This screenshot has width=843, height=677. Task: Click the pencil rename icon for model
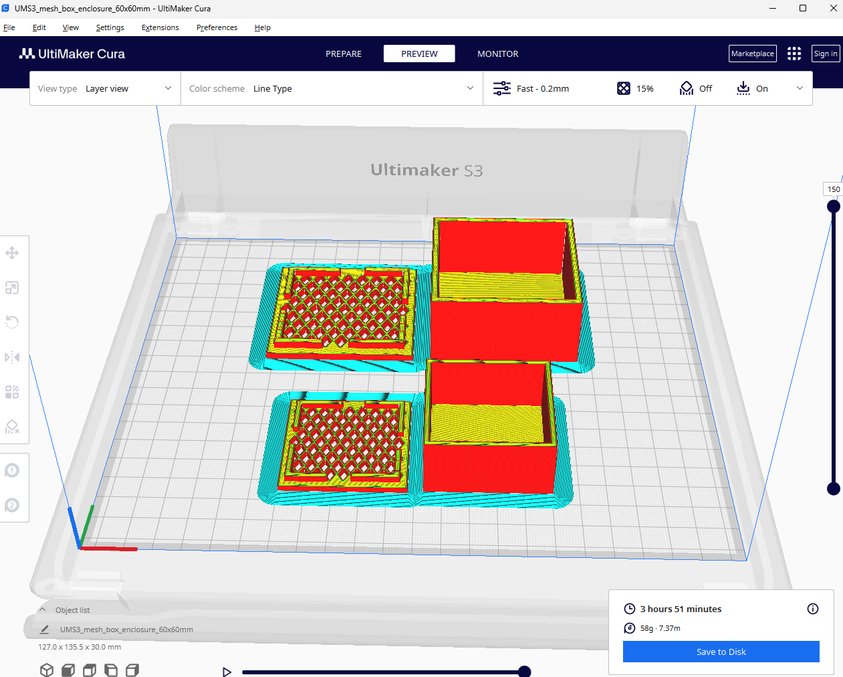(45, 629)
